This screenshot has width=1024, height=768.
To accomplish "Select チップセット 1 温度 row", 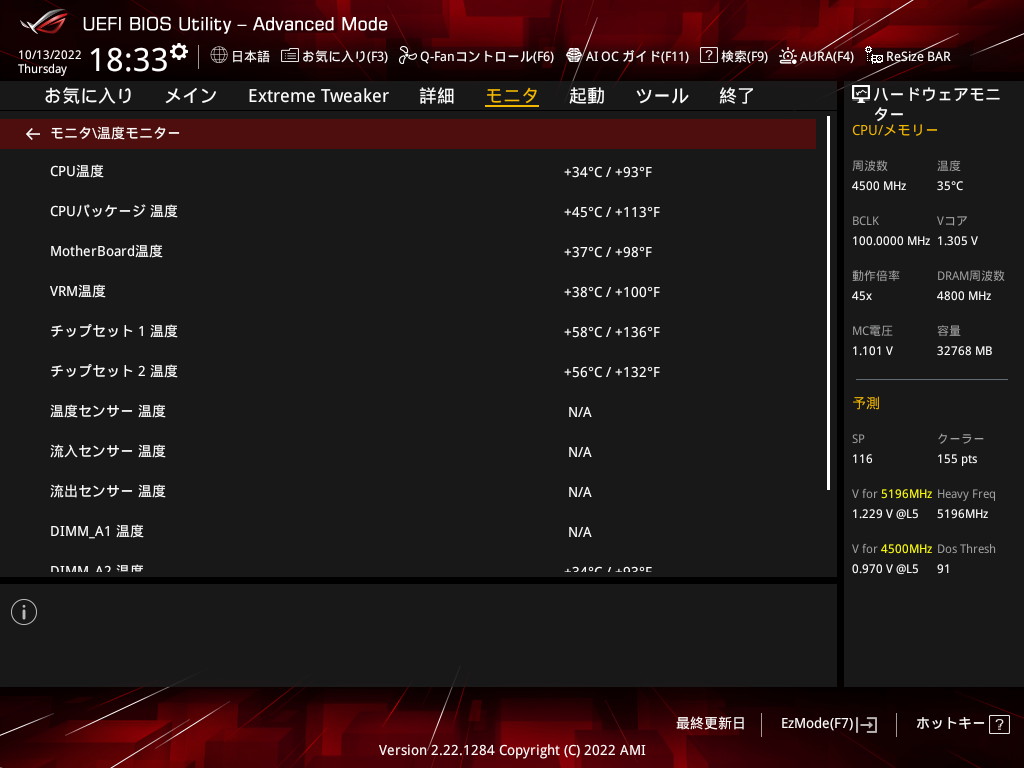I will 408,332.
